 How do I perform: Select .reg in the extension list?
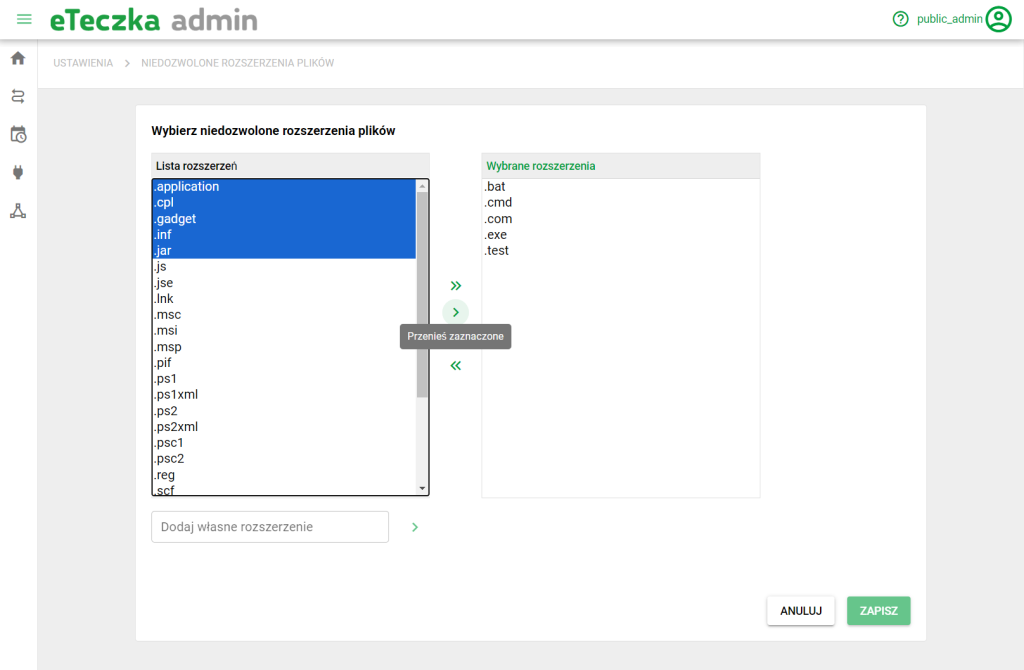click(284, 475)
